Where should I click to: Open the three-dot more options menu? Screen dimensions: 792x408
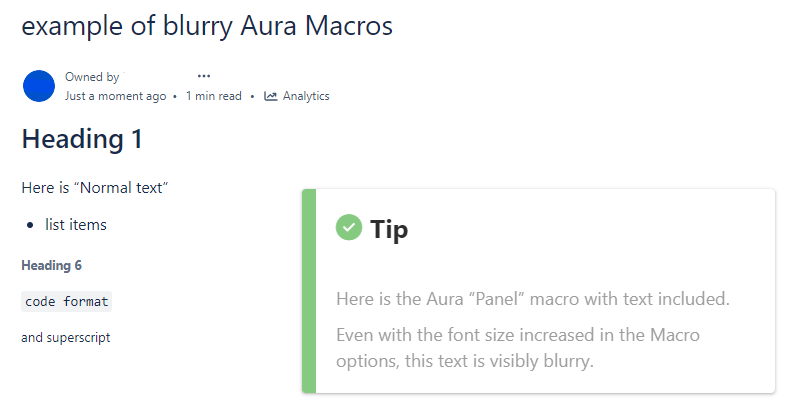click(x=204, y=76)
